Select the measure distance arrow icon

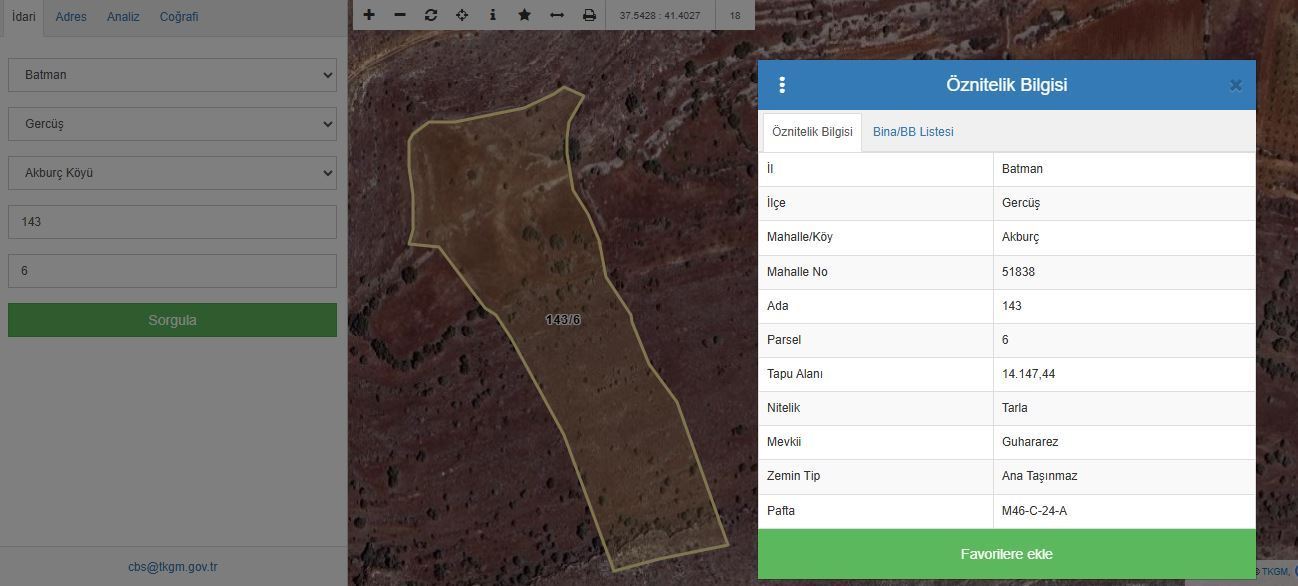coord(557,15)
